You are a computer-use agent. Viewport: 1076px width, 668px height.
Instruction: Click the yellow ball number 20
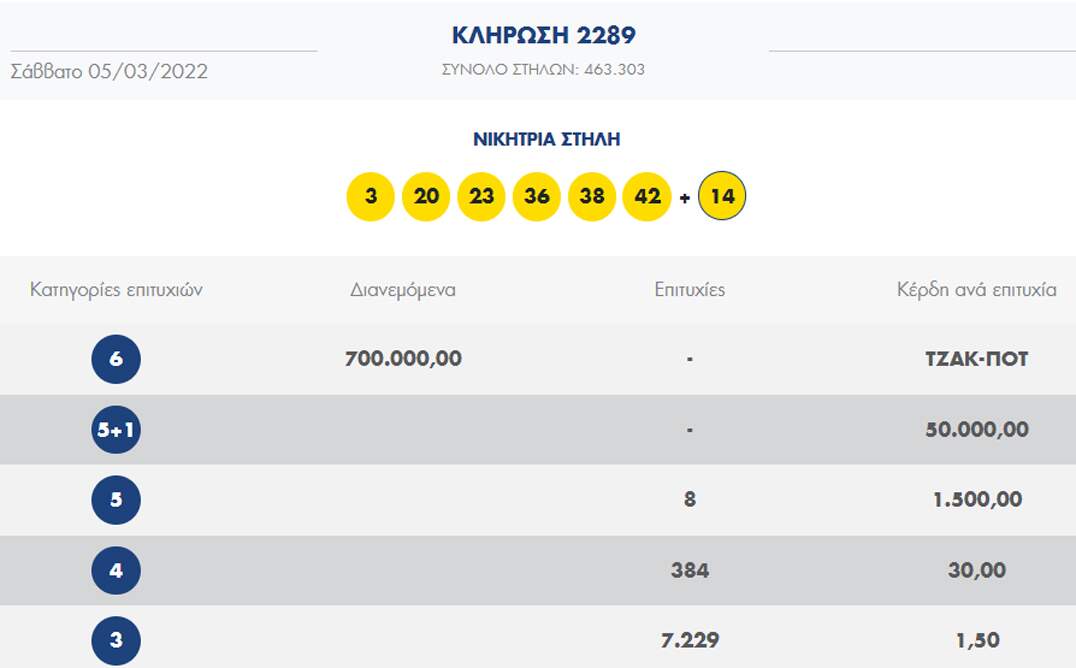pyautogui.click(x=426, y=196)
